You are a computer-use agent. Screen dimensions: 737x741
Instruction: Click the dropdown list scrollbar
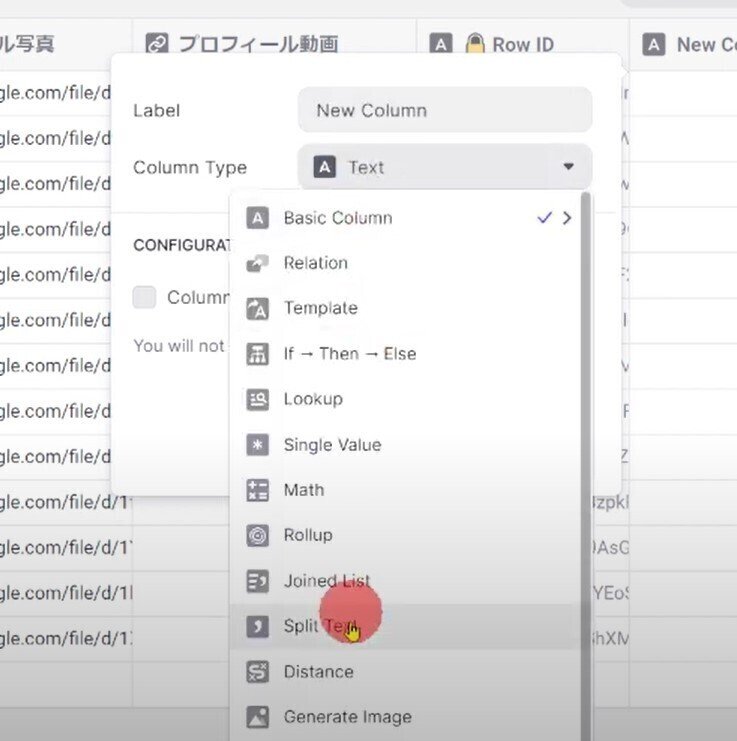585,465
